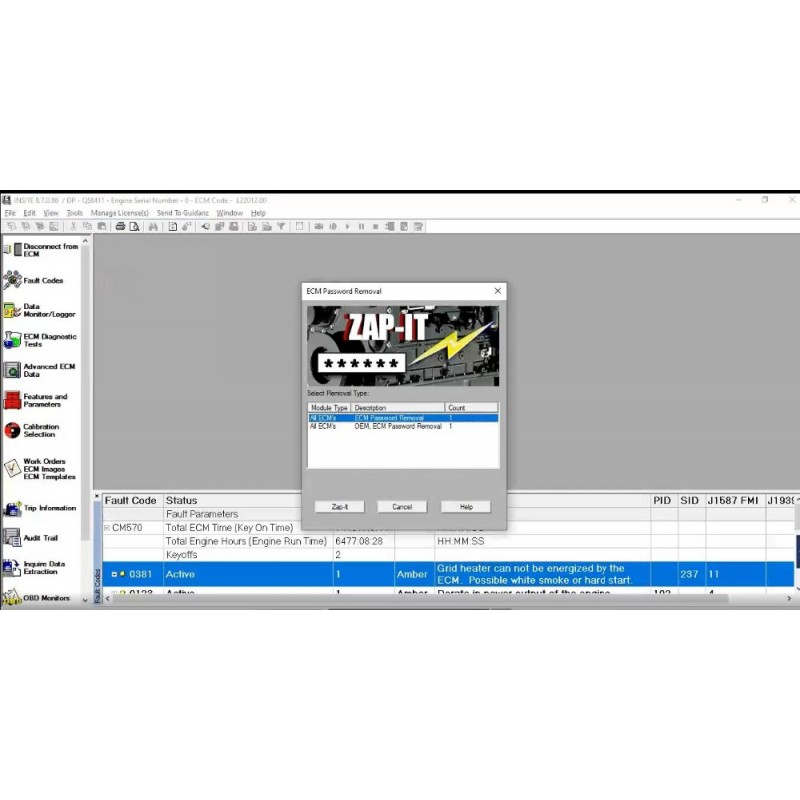The image size is (800, 800).
Task: Open the Audit Trail view
Action: click(40, 538)
